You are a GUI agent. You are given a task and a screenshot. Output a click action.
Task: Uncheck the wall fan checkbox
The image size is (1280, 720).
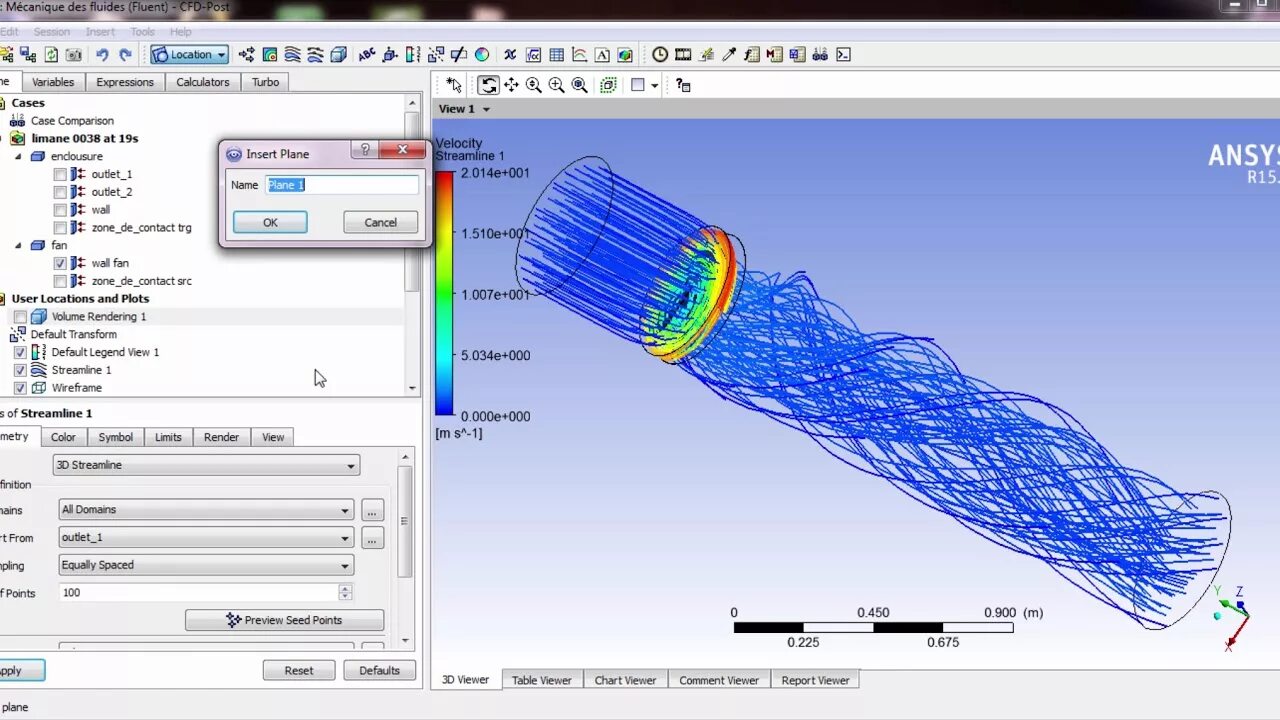(60, 263)
